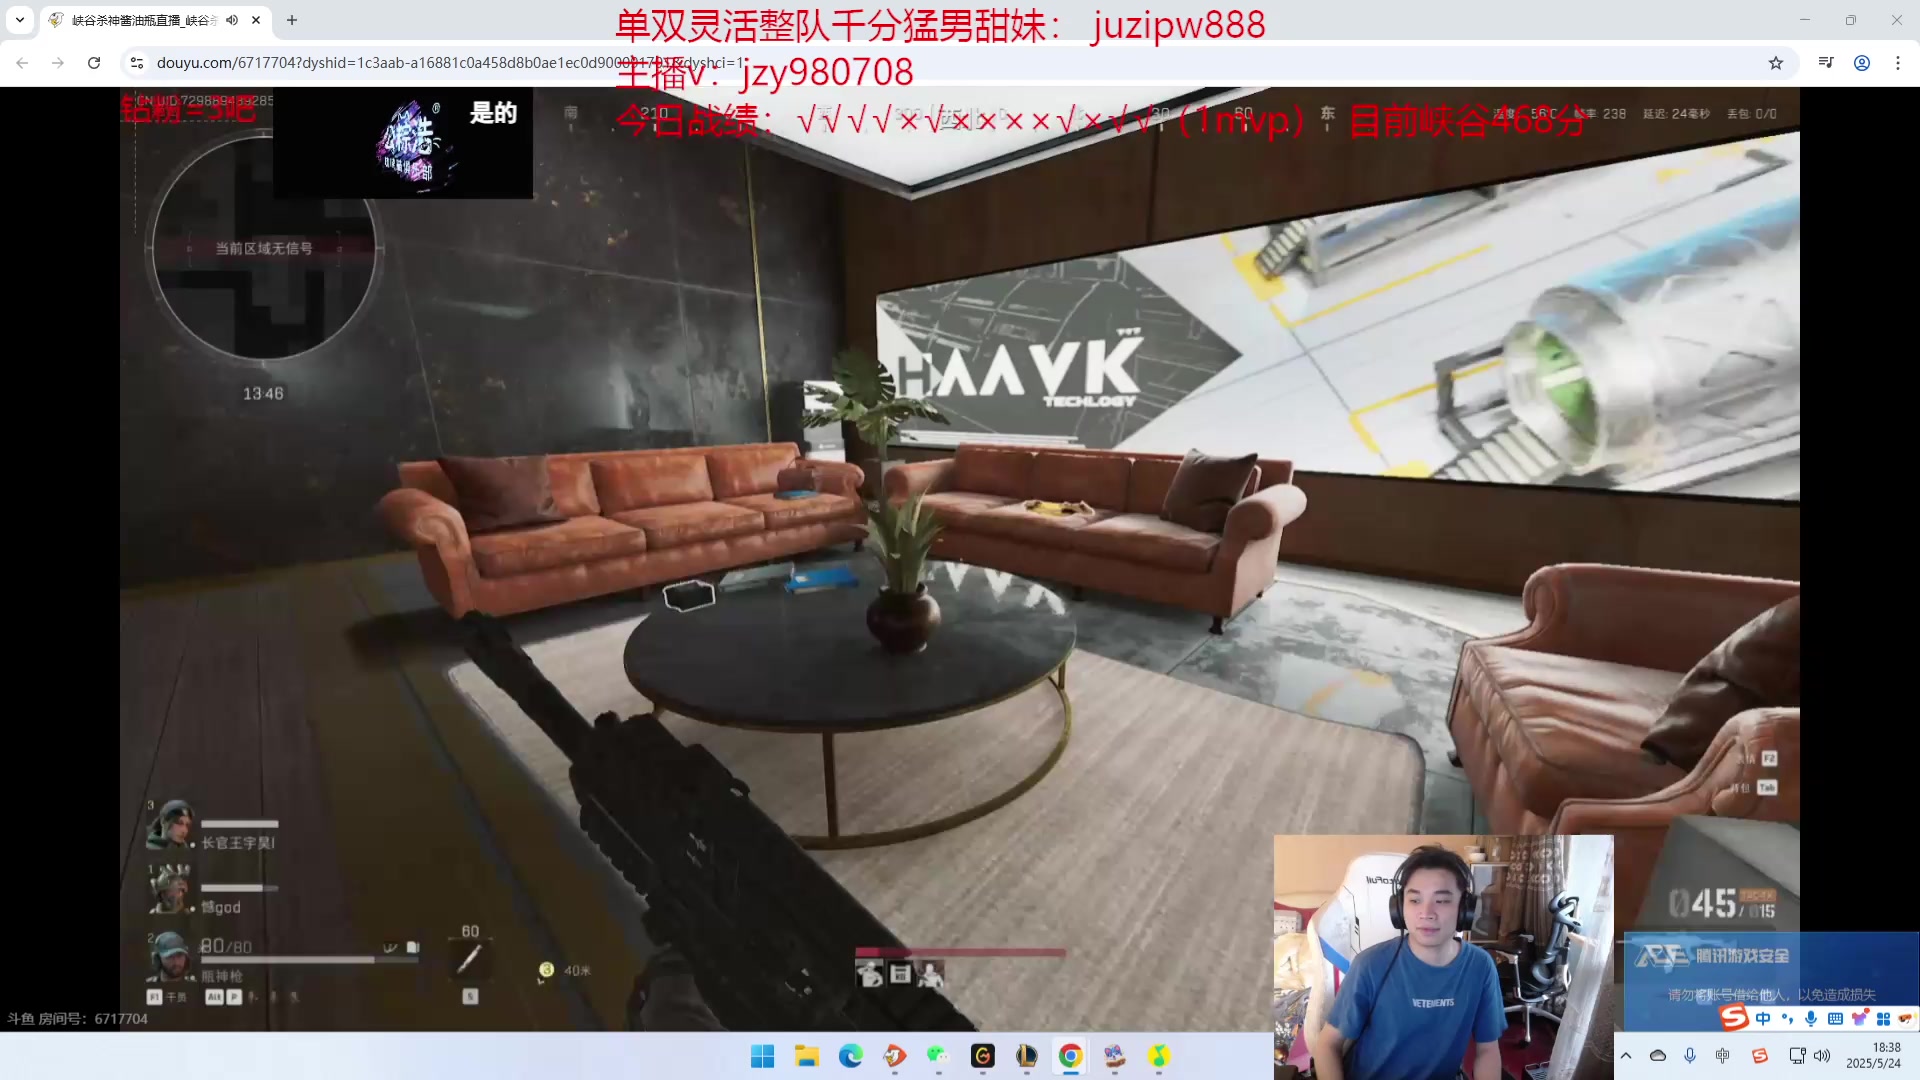Open soft keyboard on Sogou bar
Viewport: 1920px width, 1080px height.
pyautogui.click(x=1835, y=1019)
